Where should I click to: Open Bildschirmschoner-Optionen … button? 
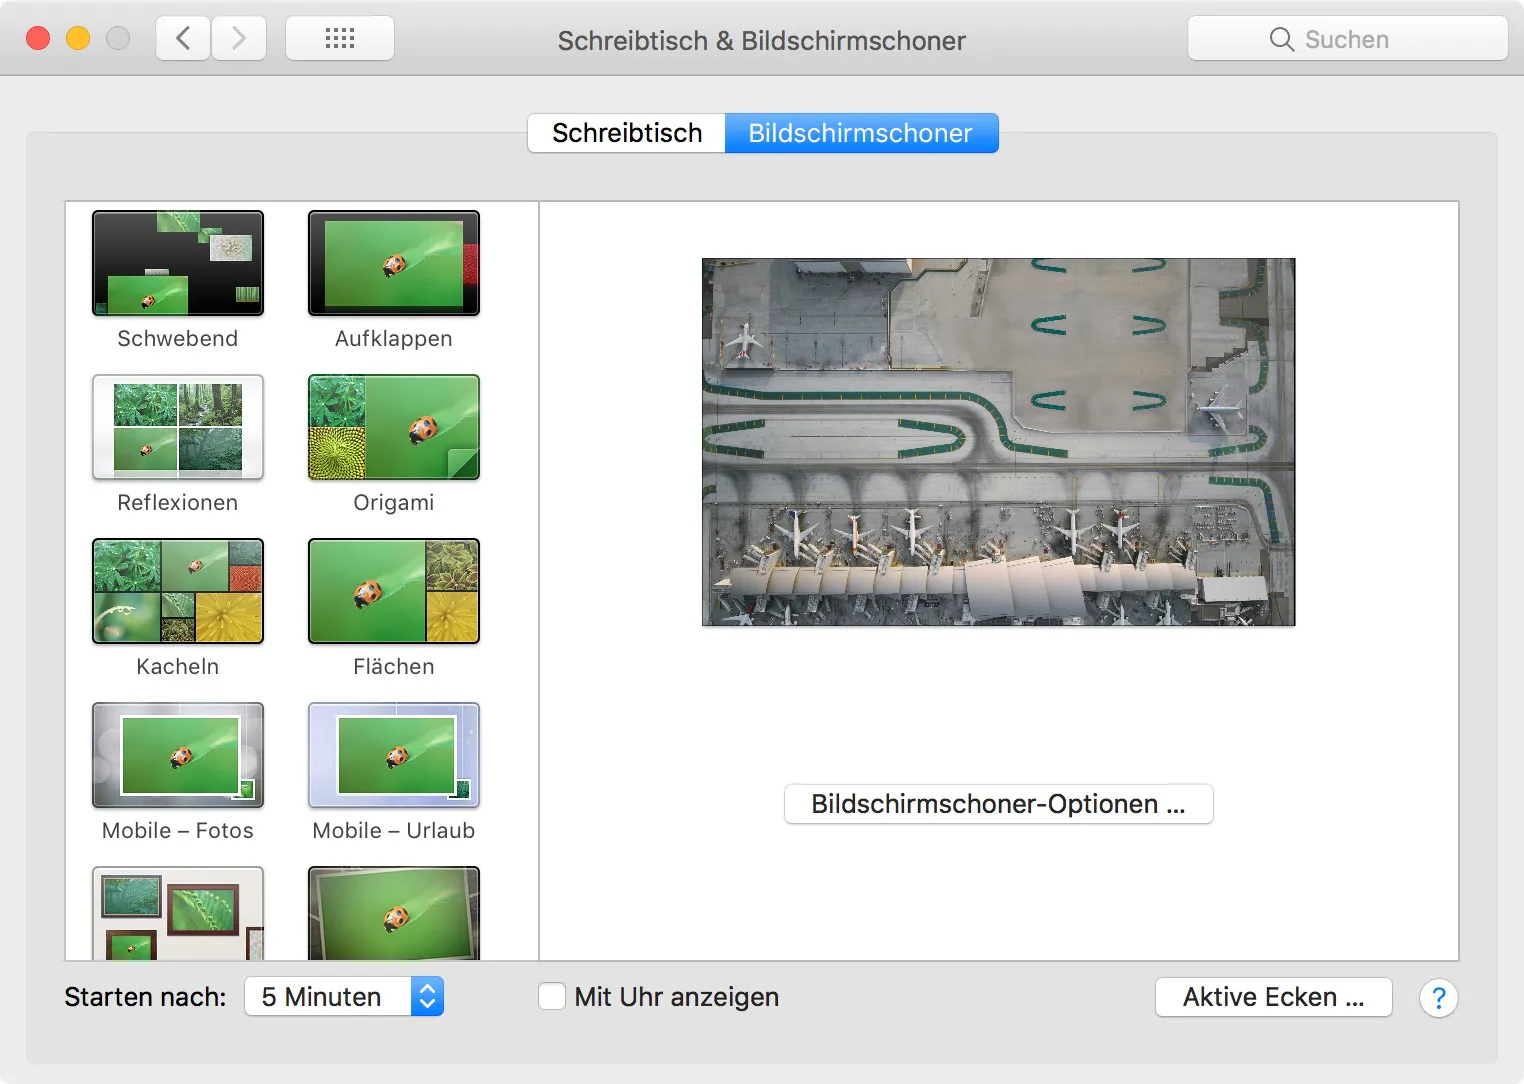(x=998, y=804)
